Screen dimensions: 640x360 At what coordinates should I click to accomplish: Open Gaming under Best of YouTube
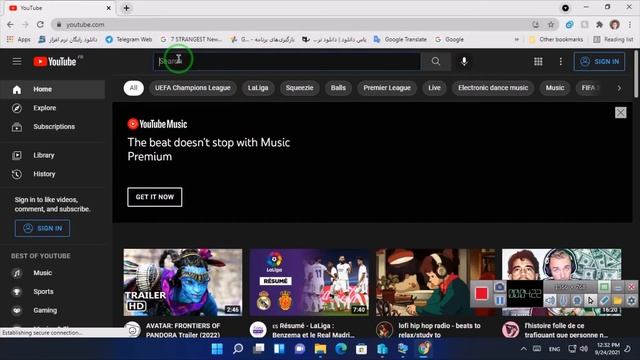[x=53, y=311]
